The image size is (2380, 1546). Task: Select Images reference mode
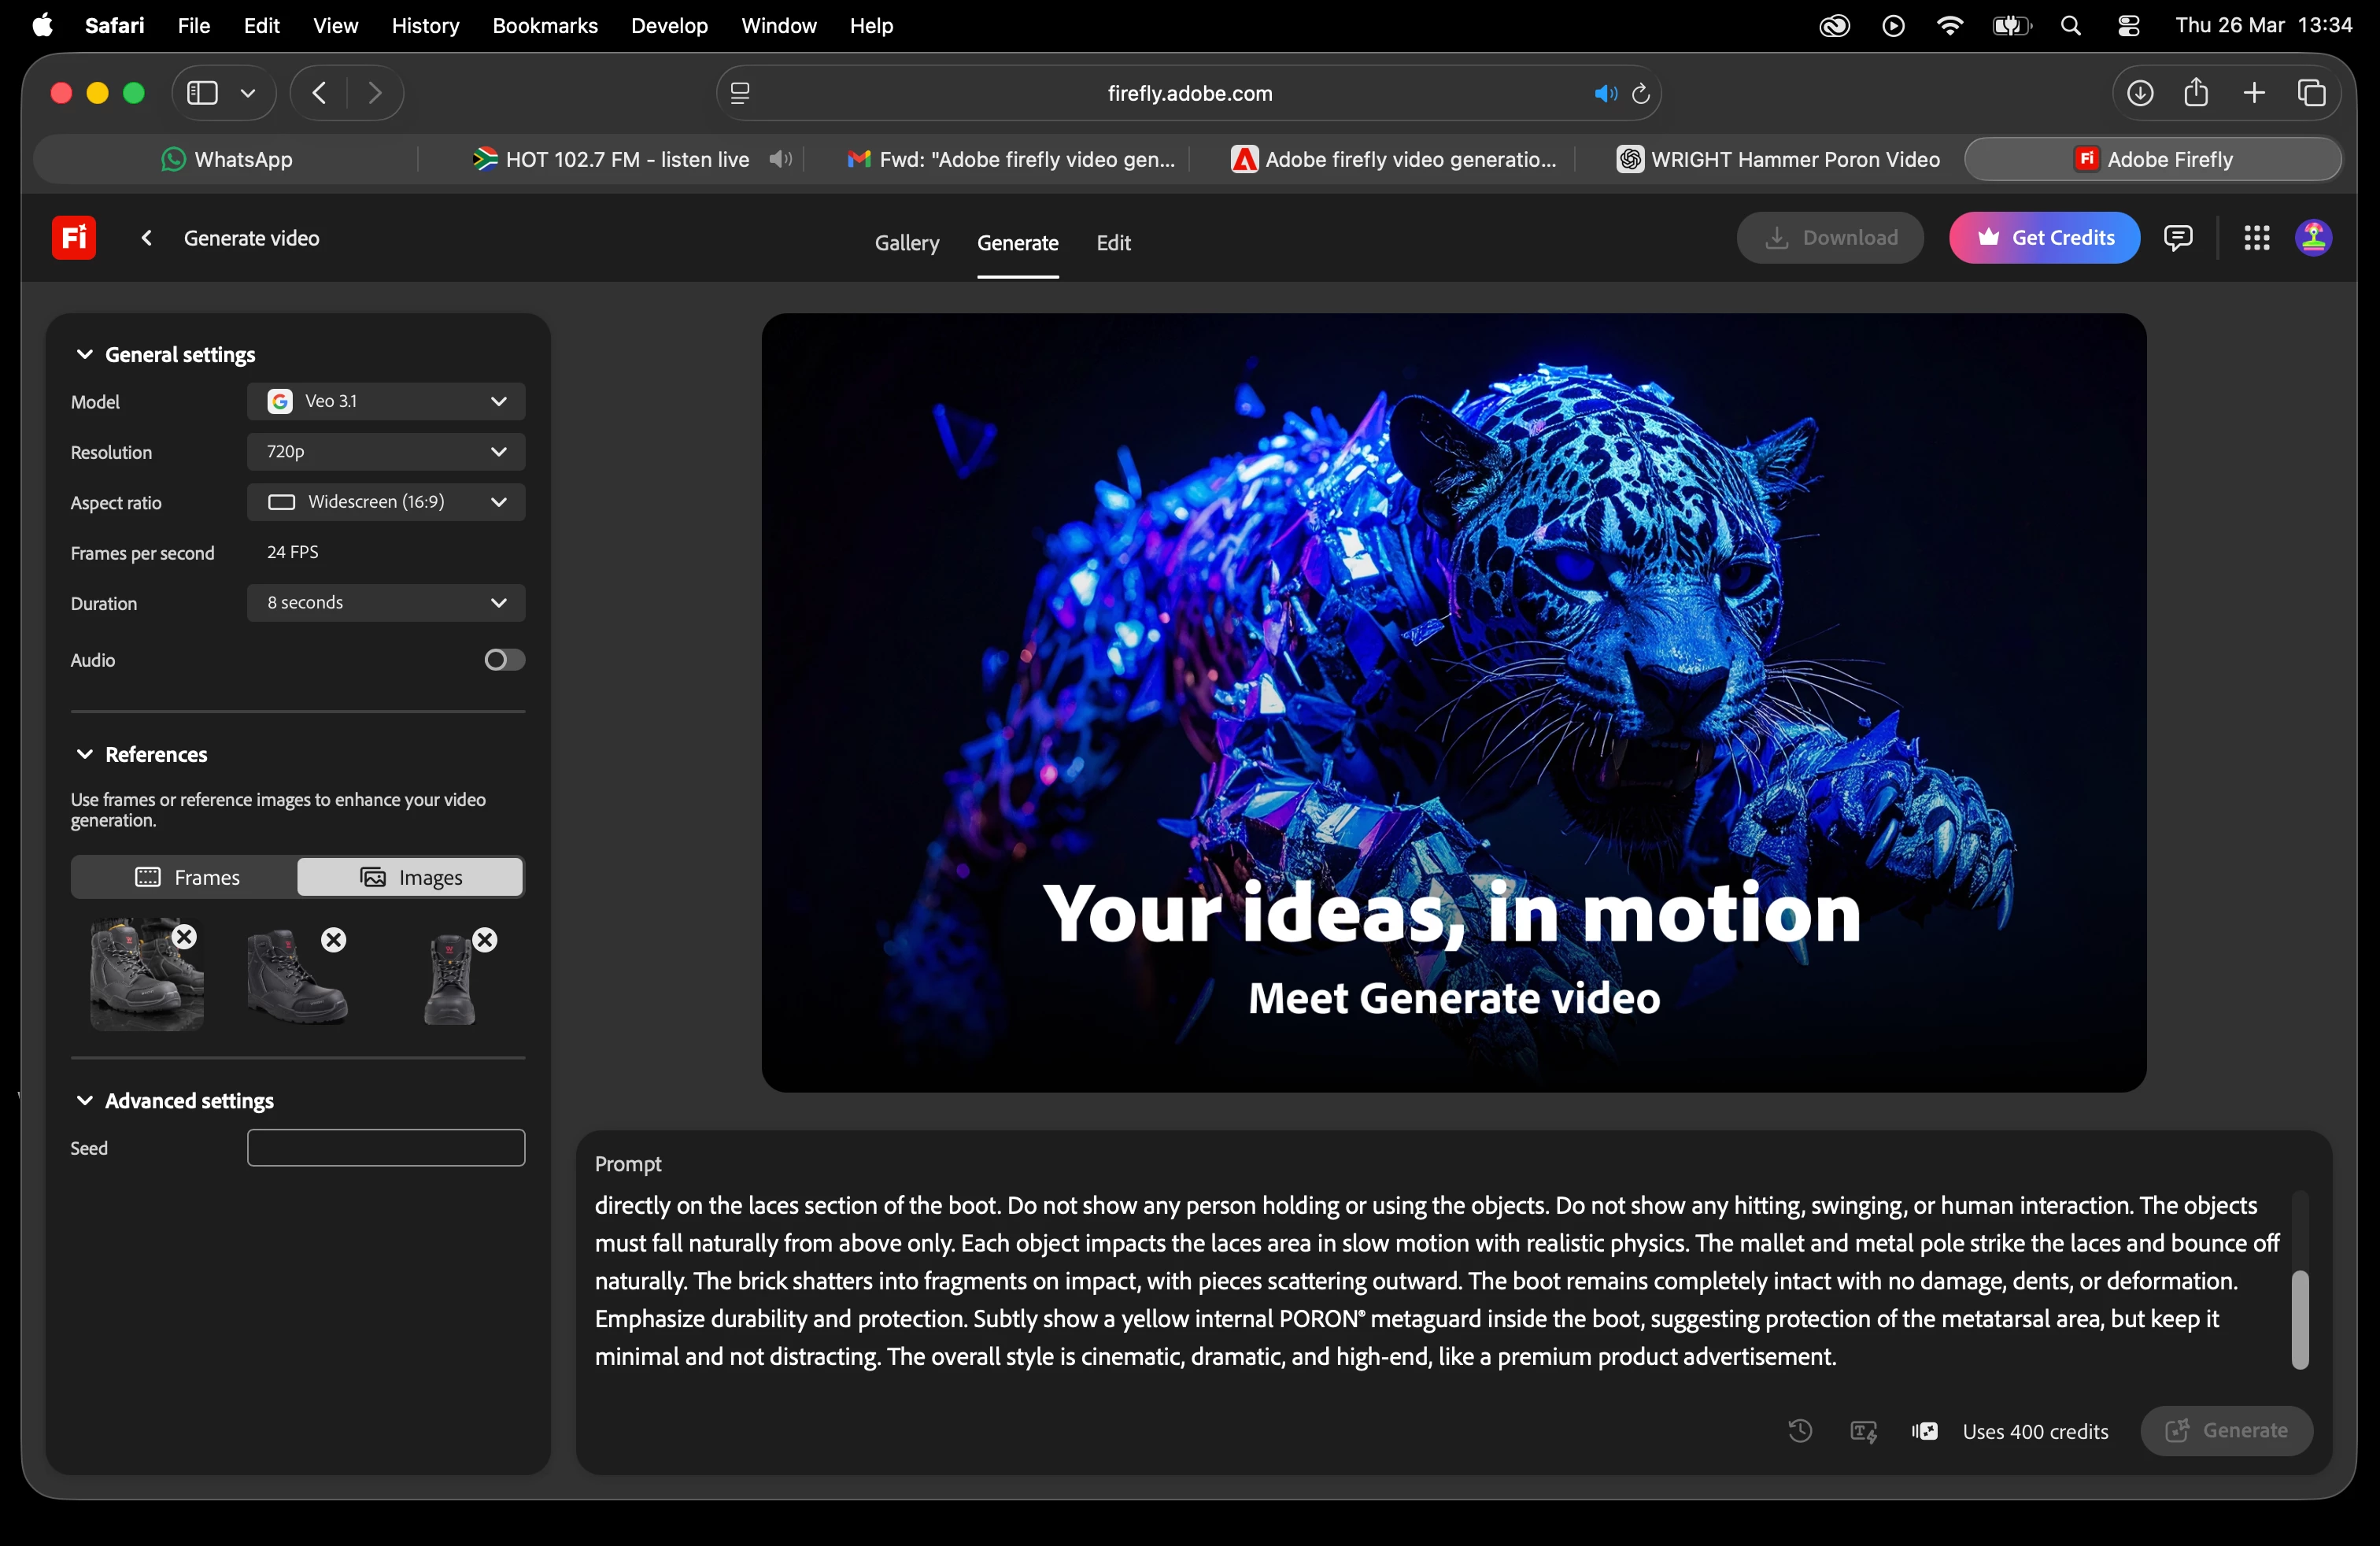point(410,877)
